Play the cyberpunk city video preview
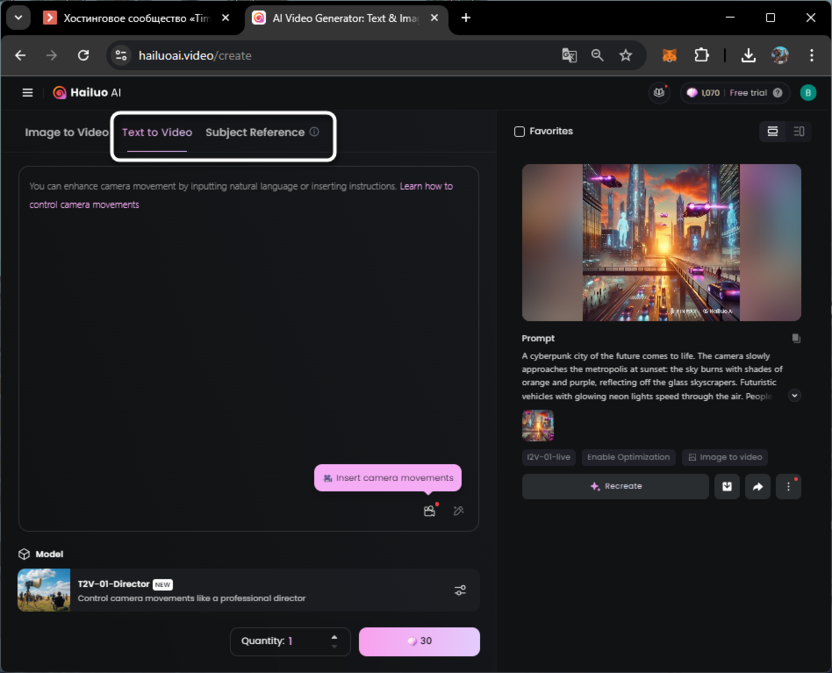This screenshot has height=673, width=832. [661, 243]
